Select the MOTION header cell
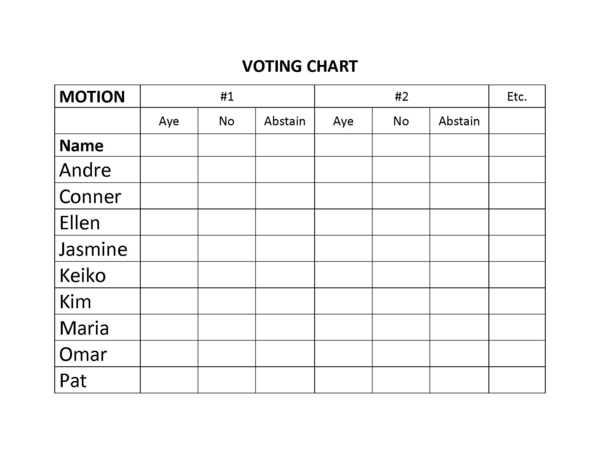Screen dimensions: 600x464 (92, 97)
